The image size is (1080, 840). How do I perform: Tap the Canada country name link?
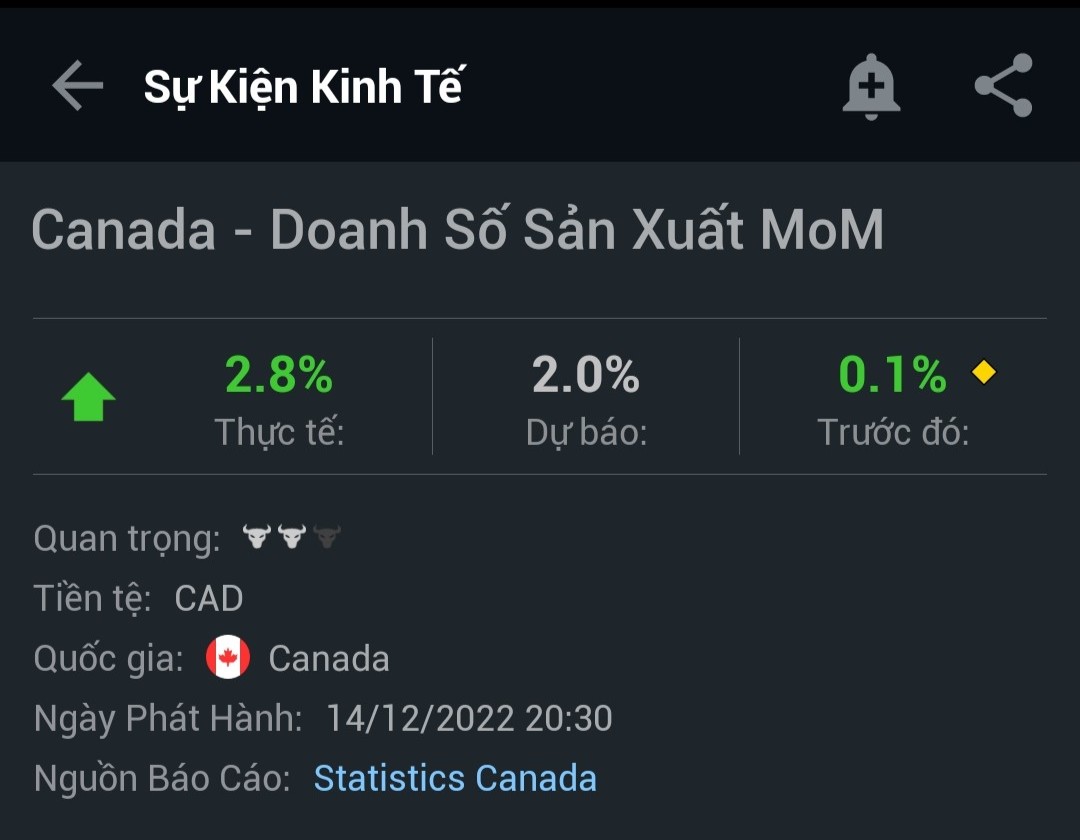tap(327, 657)
